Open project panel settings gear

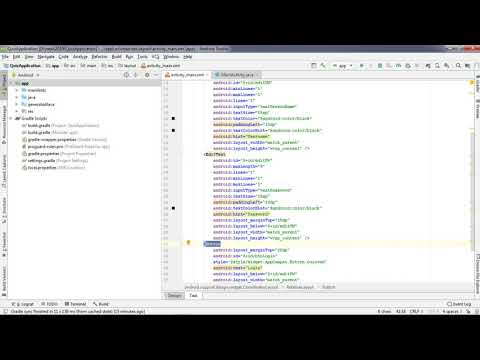pyautogui.click(x=147, y=75)
